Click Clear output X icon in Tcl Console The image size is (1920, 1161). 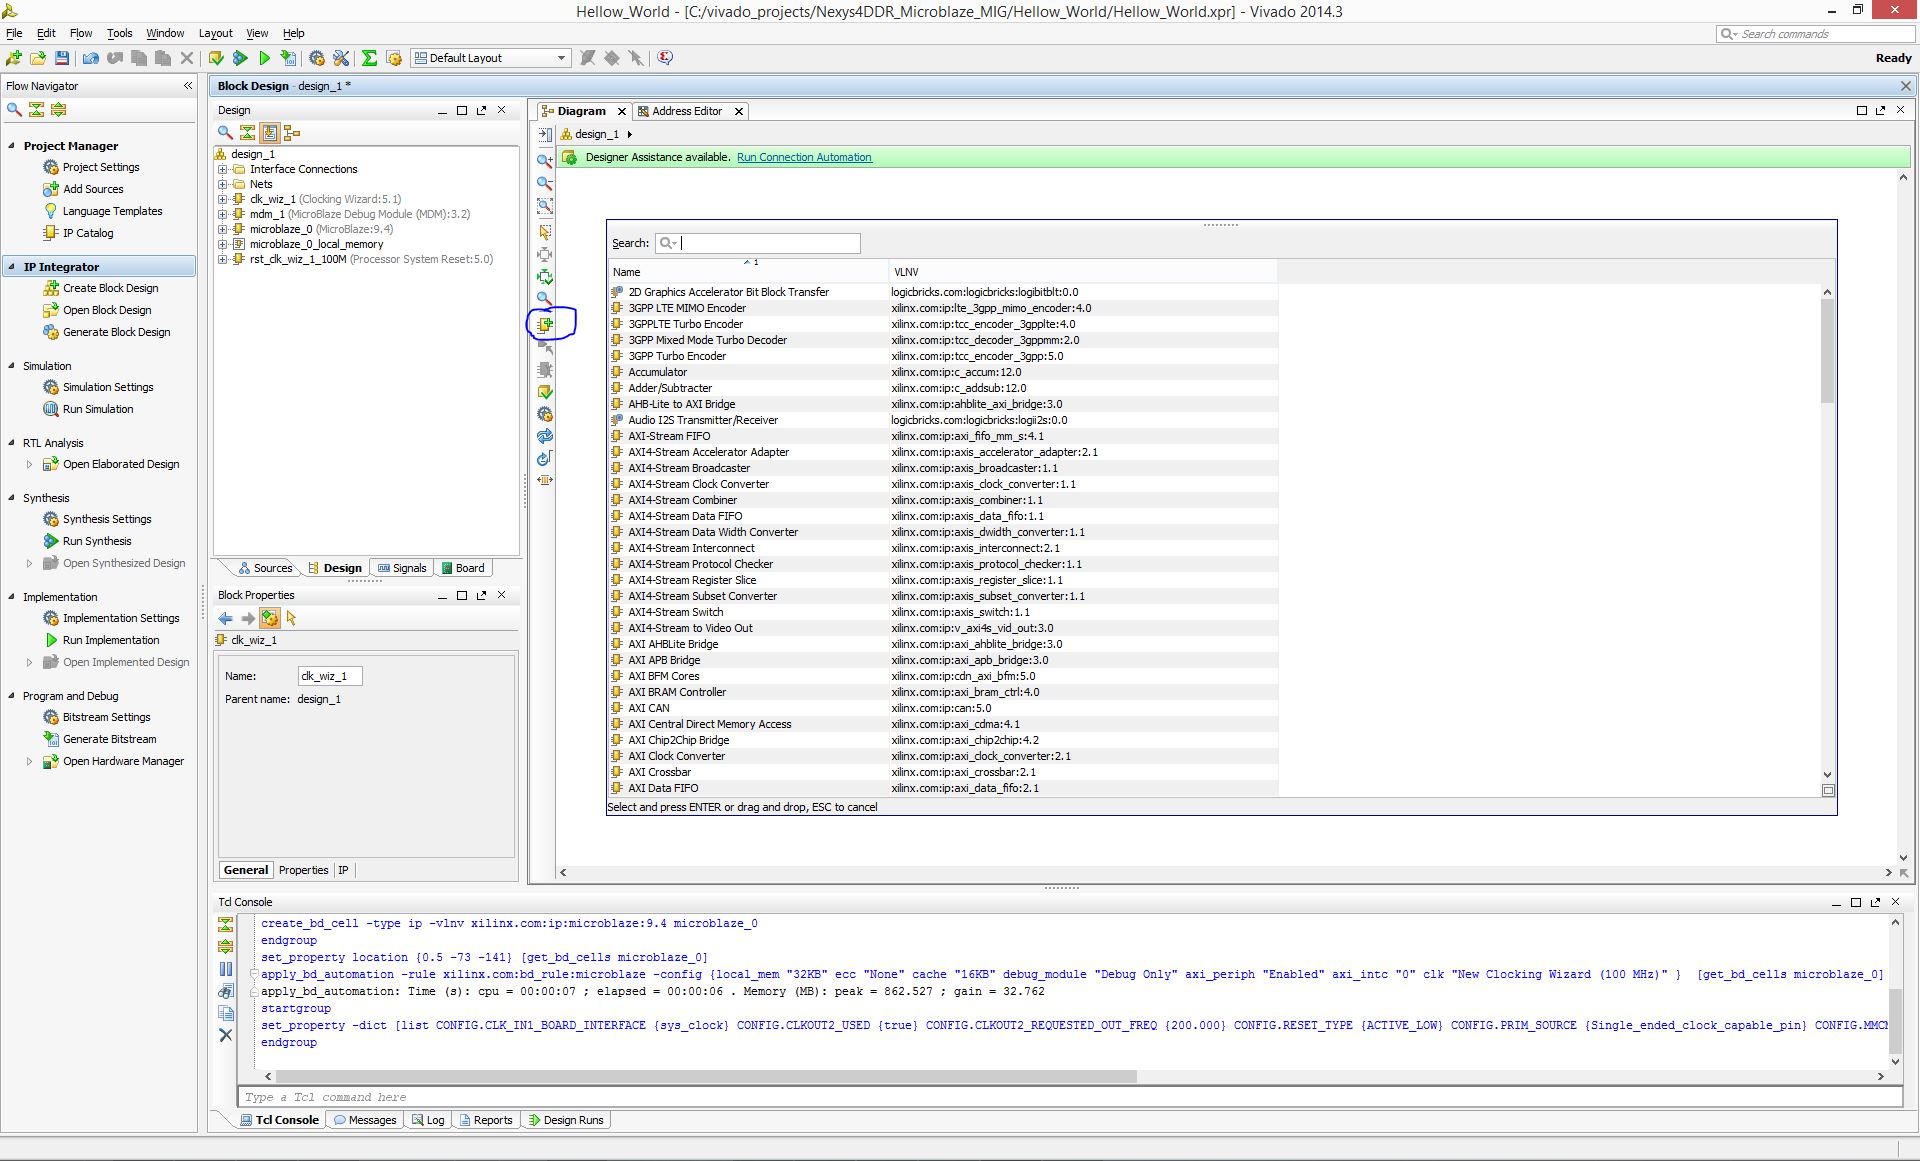(x=226, y=1035)
